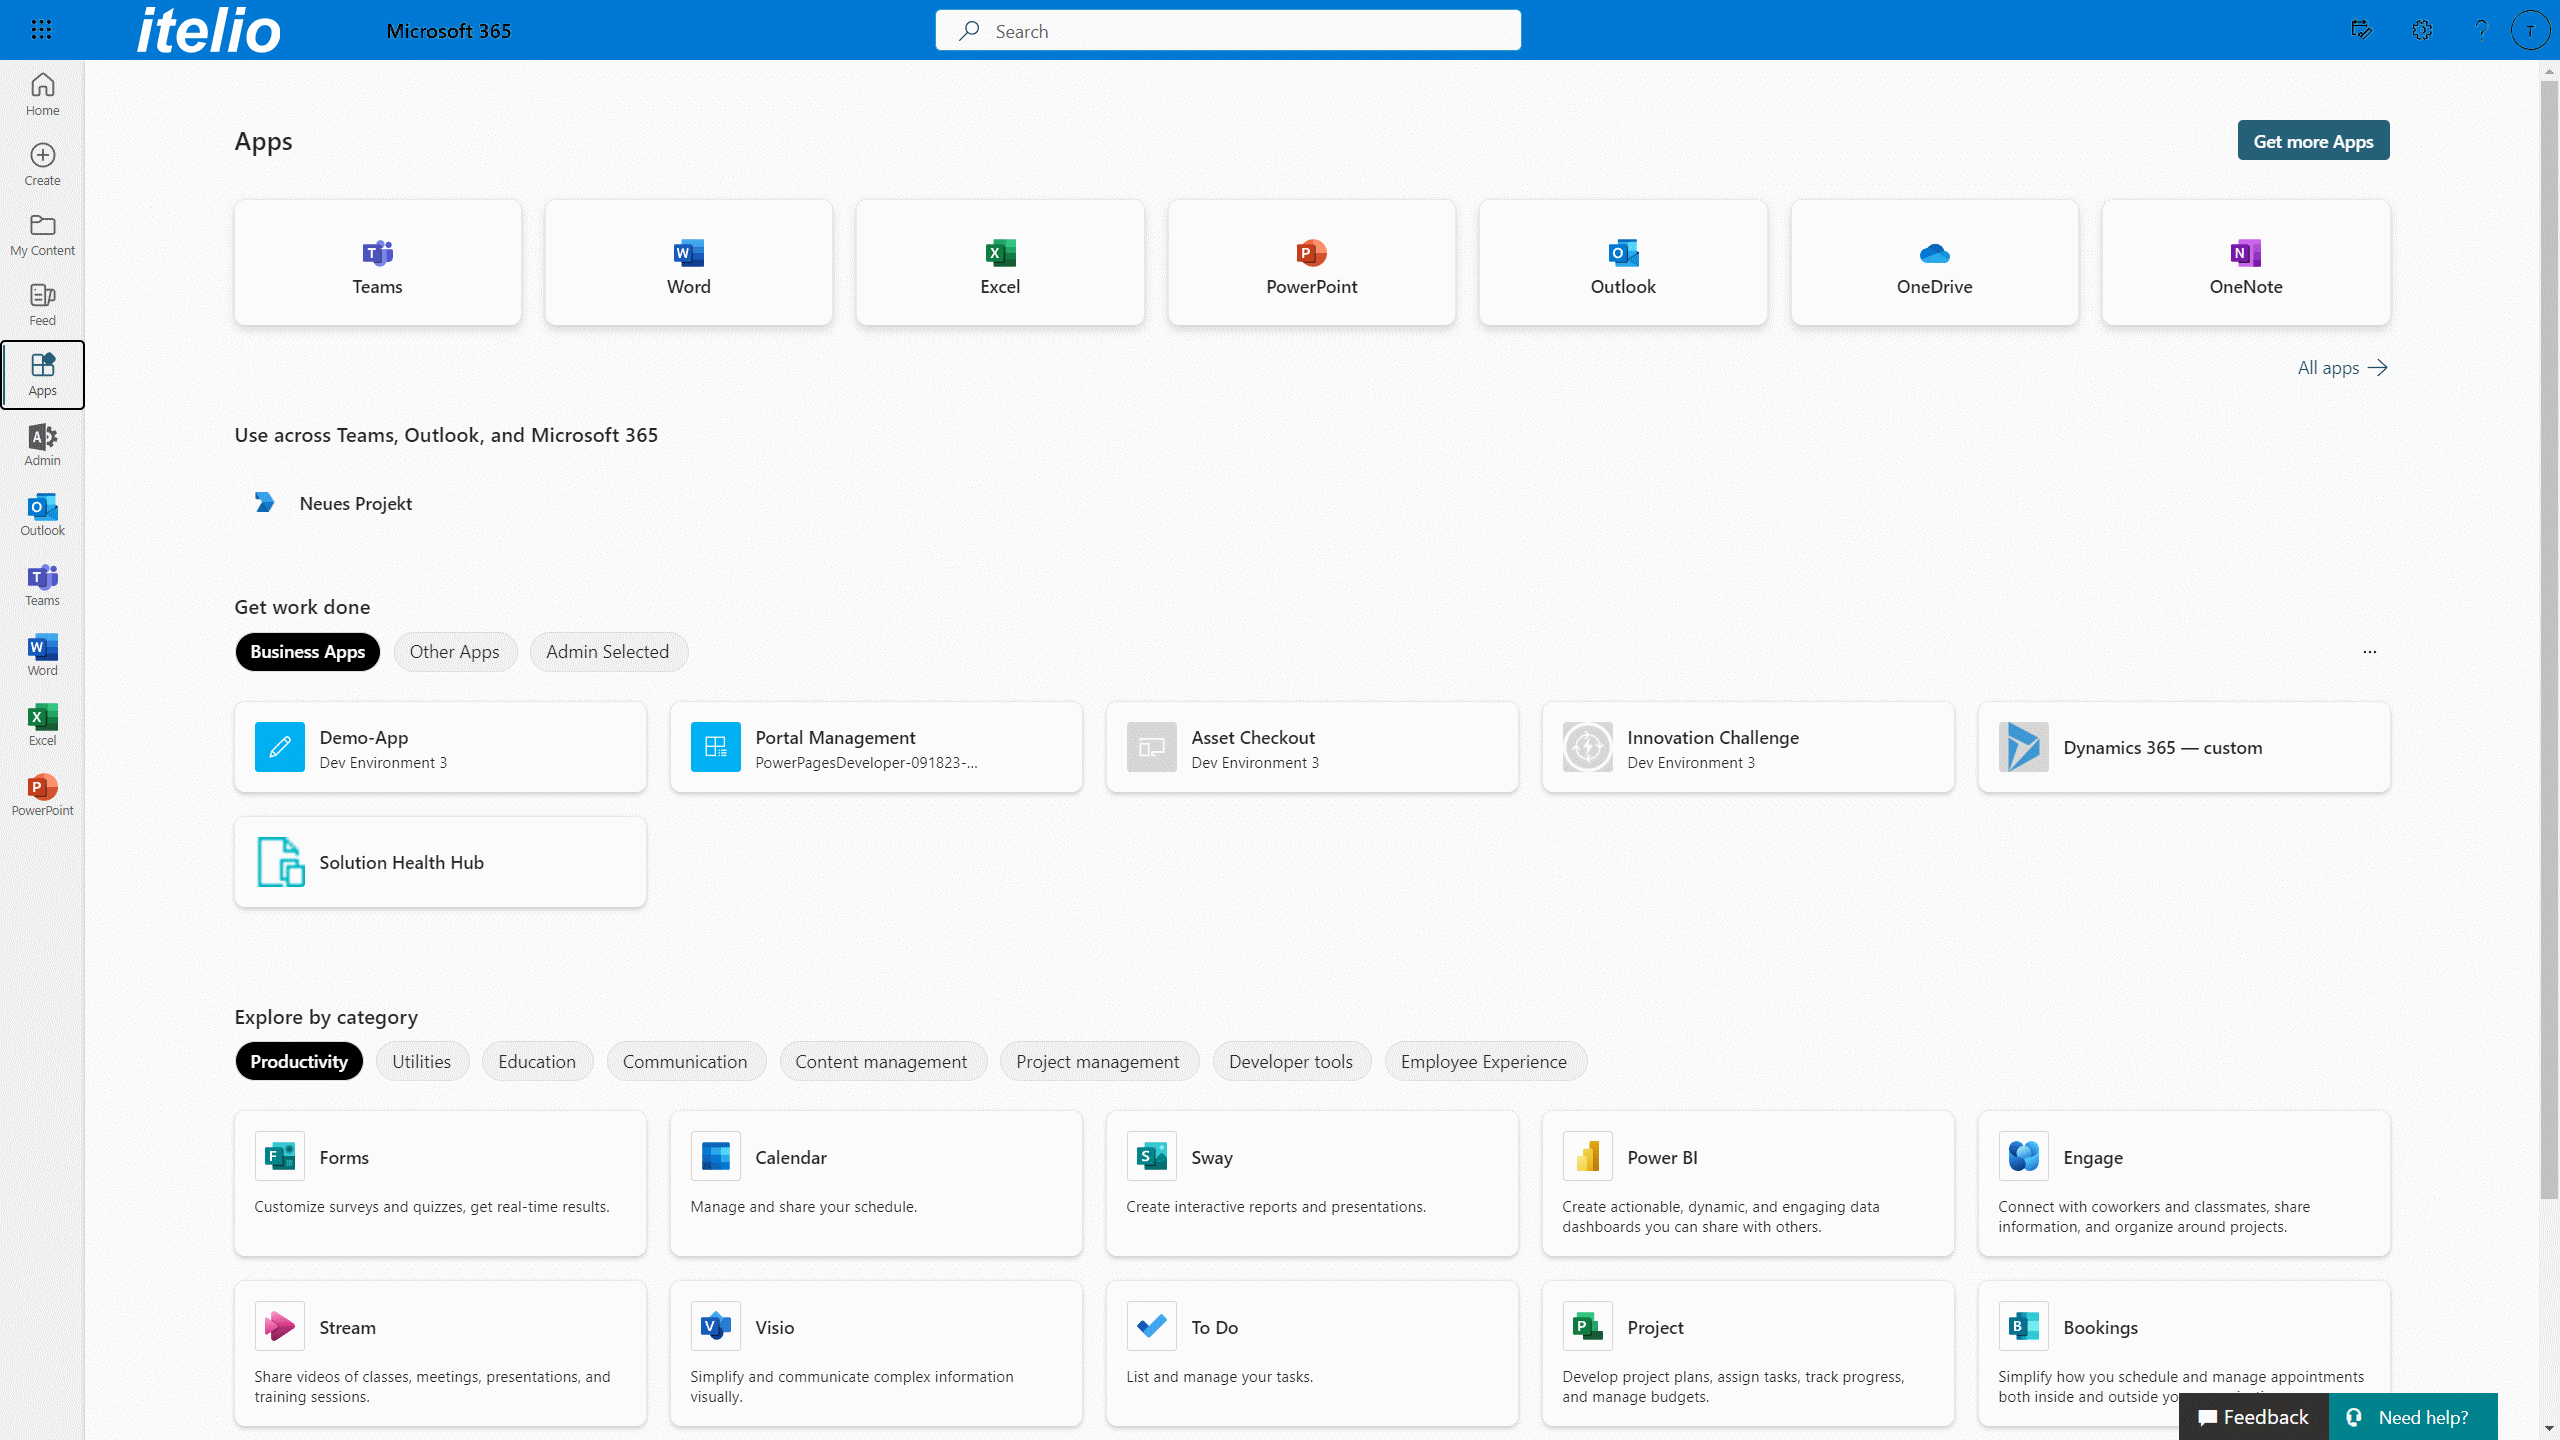Viewport: 2560px width, 1440px height.
Task: Open Feed in the sidebar
Action: point(42,305)
